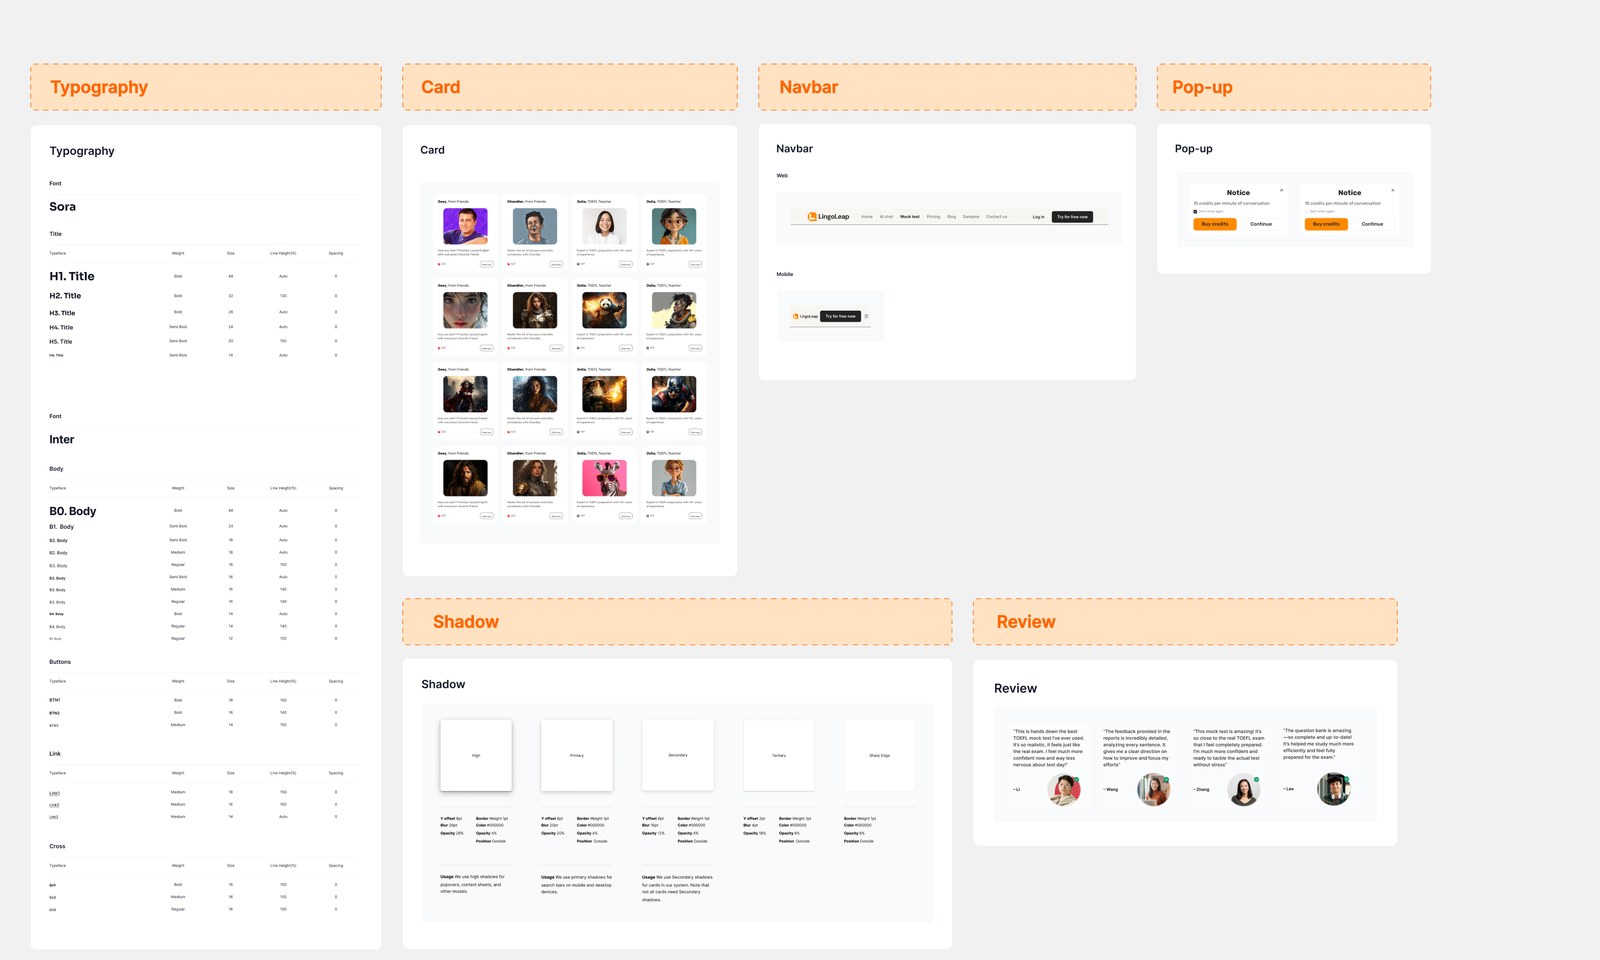
Task: Click the LingoLeap logo in the web navbar
Action: 828,216
